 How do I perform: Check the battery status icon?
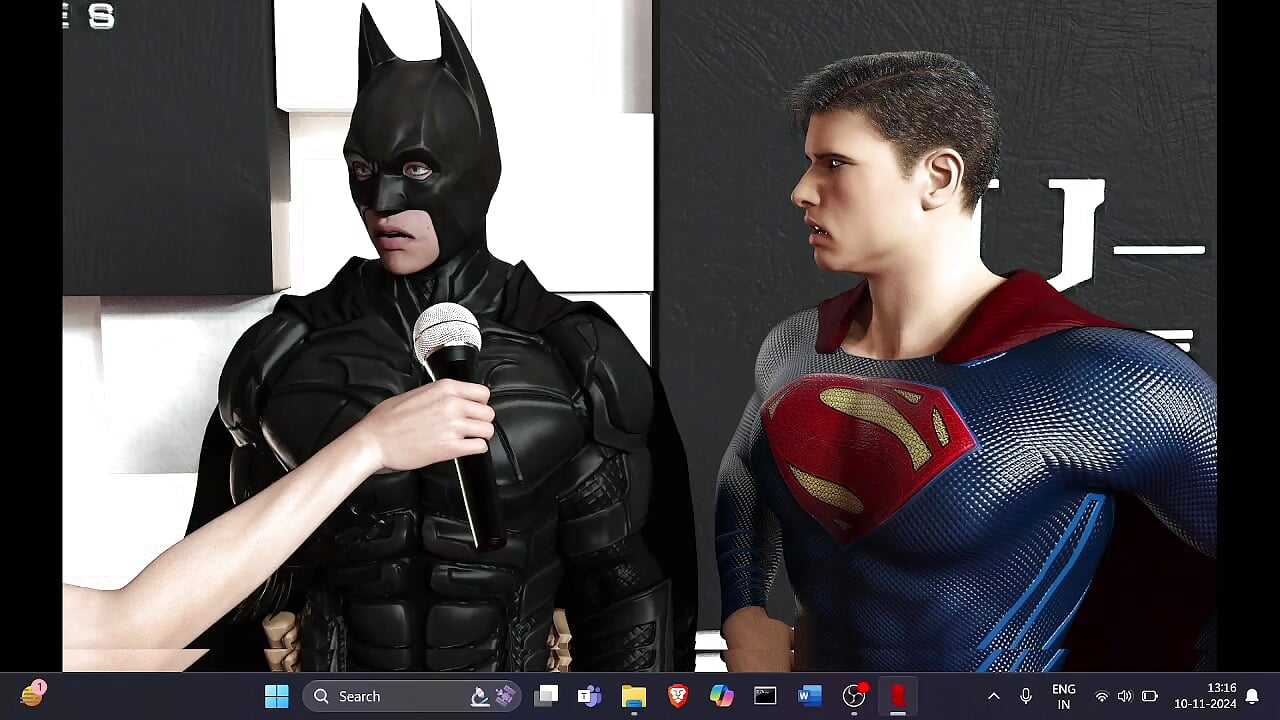(1149, 696)
